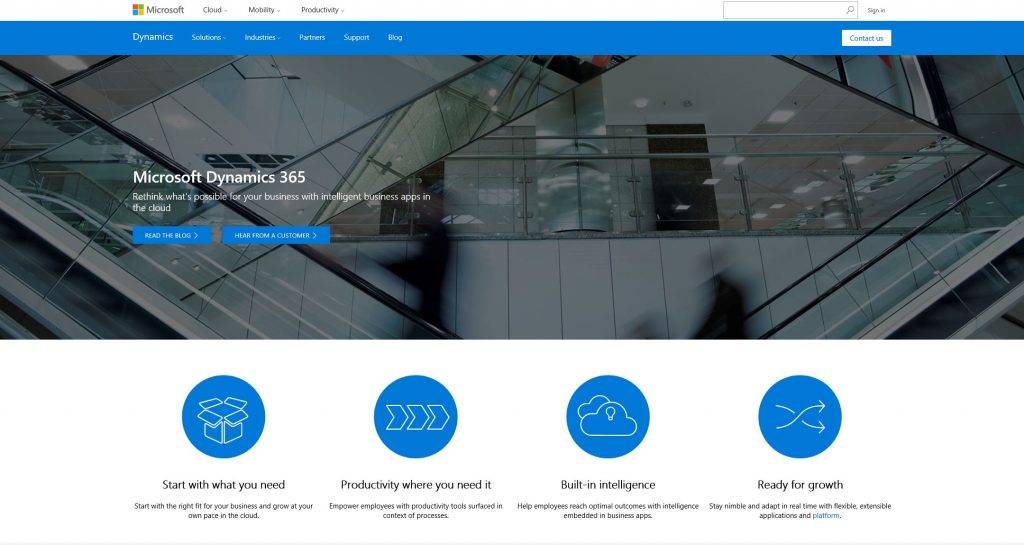This screenshot has width=1024, height=545.
Task: Click the Microsoft Dynamics 365 heading
Action: 219,177
